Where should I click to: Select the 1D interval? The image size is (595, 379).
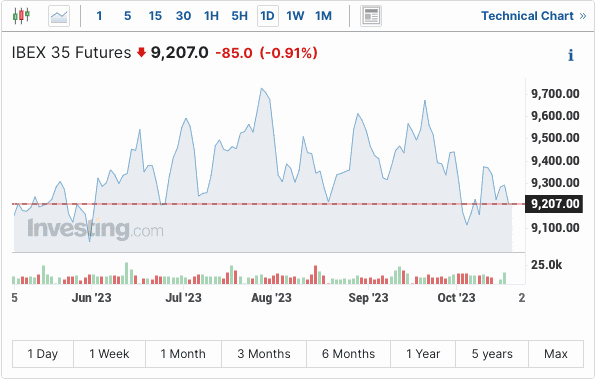click(268, 16)
